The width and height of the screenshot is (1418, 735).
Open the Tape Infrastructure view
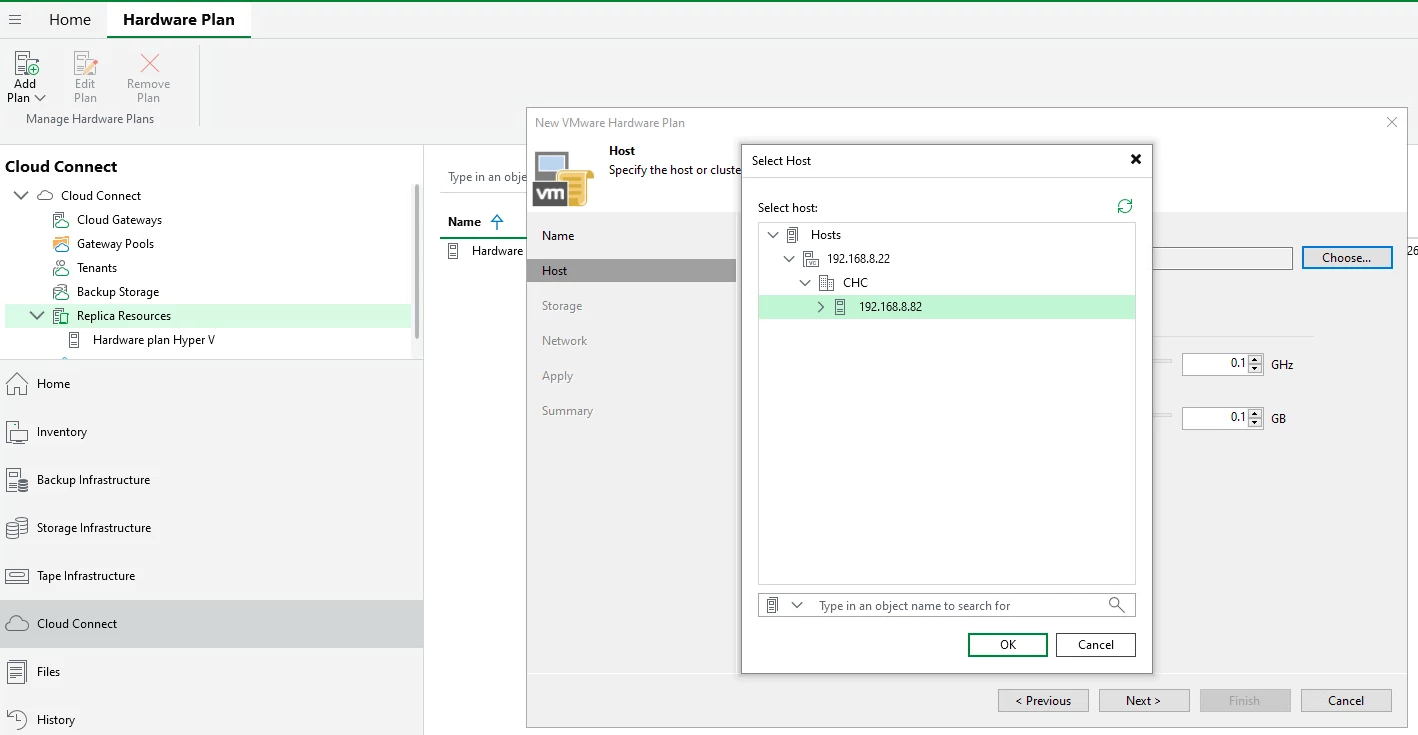86,576
